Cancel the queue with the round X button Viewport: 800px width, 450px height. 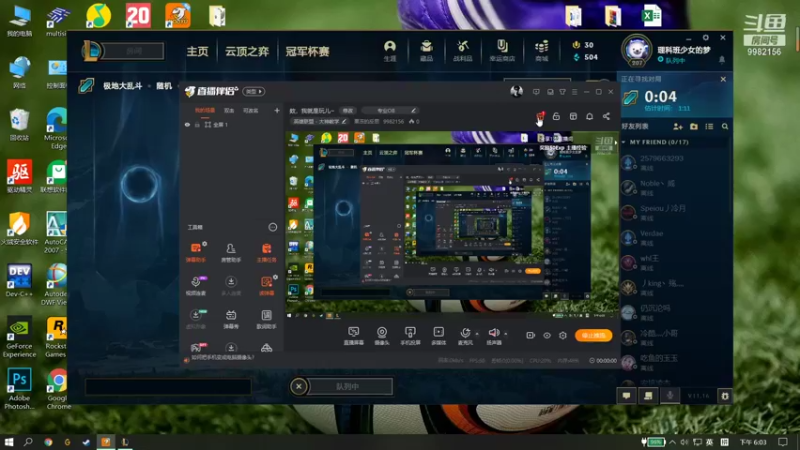(299, 386)
